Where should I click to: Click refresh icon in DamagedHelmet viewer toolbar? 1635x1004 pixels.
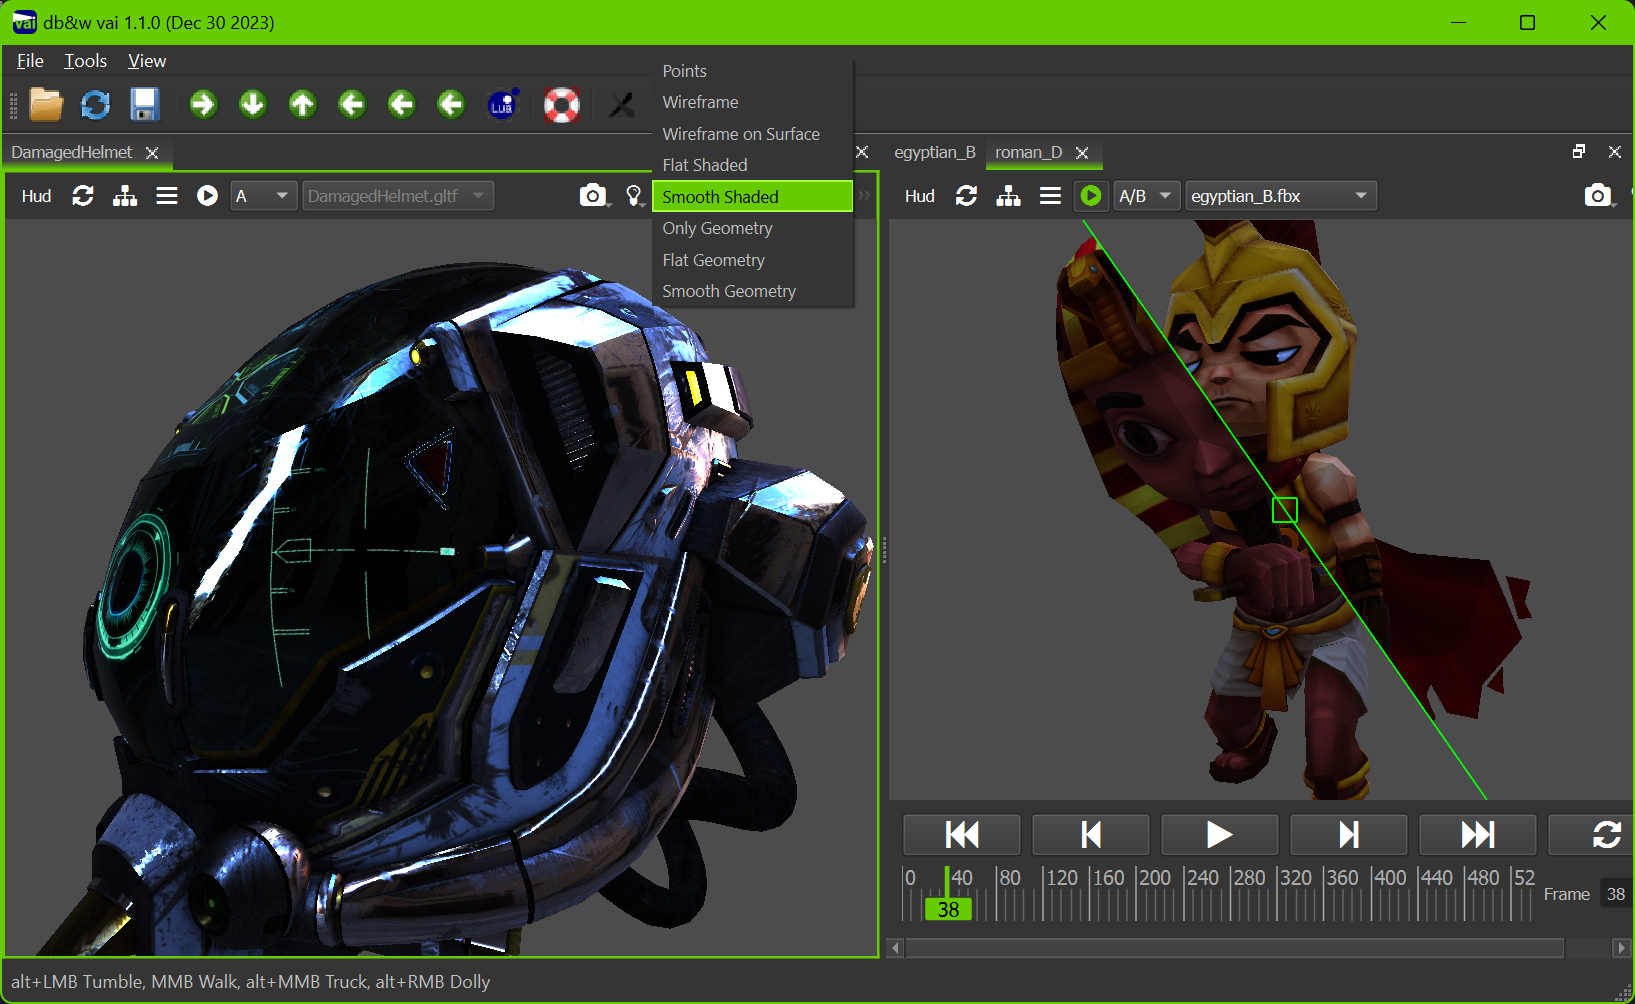click(83, 196)
